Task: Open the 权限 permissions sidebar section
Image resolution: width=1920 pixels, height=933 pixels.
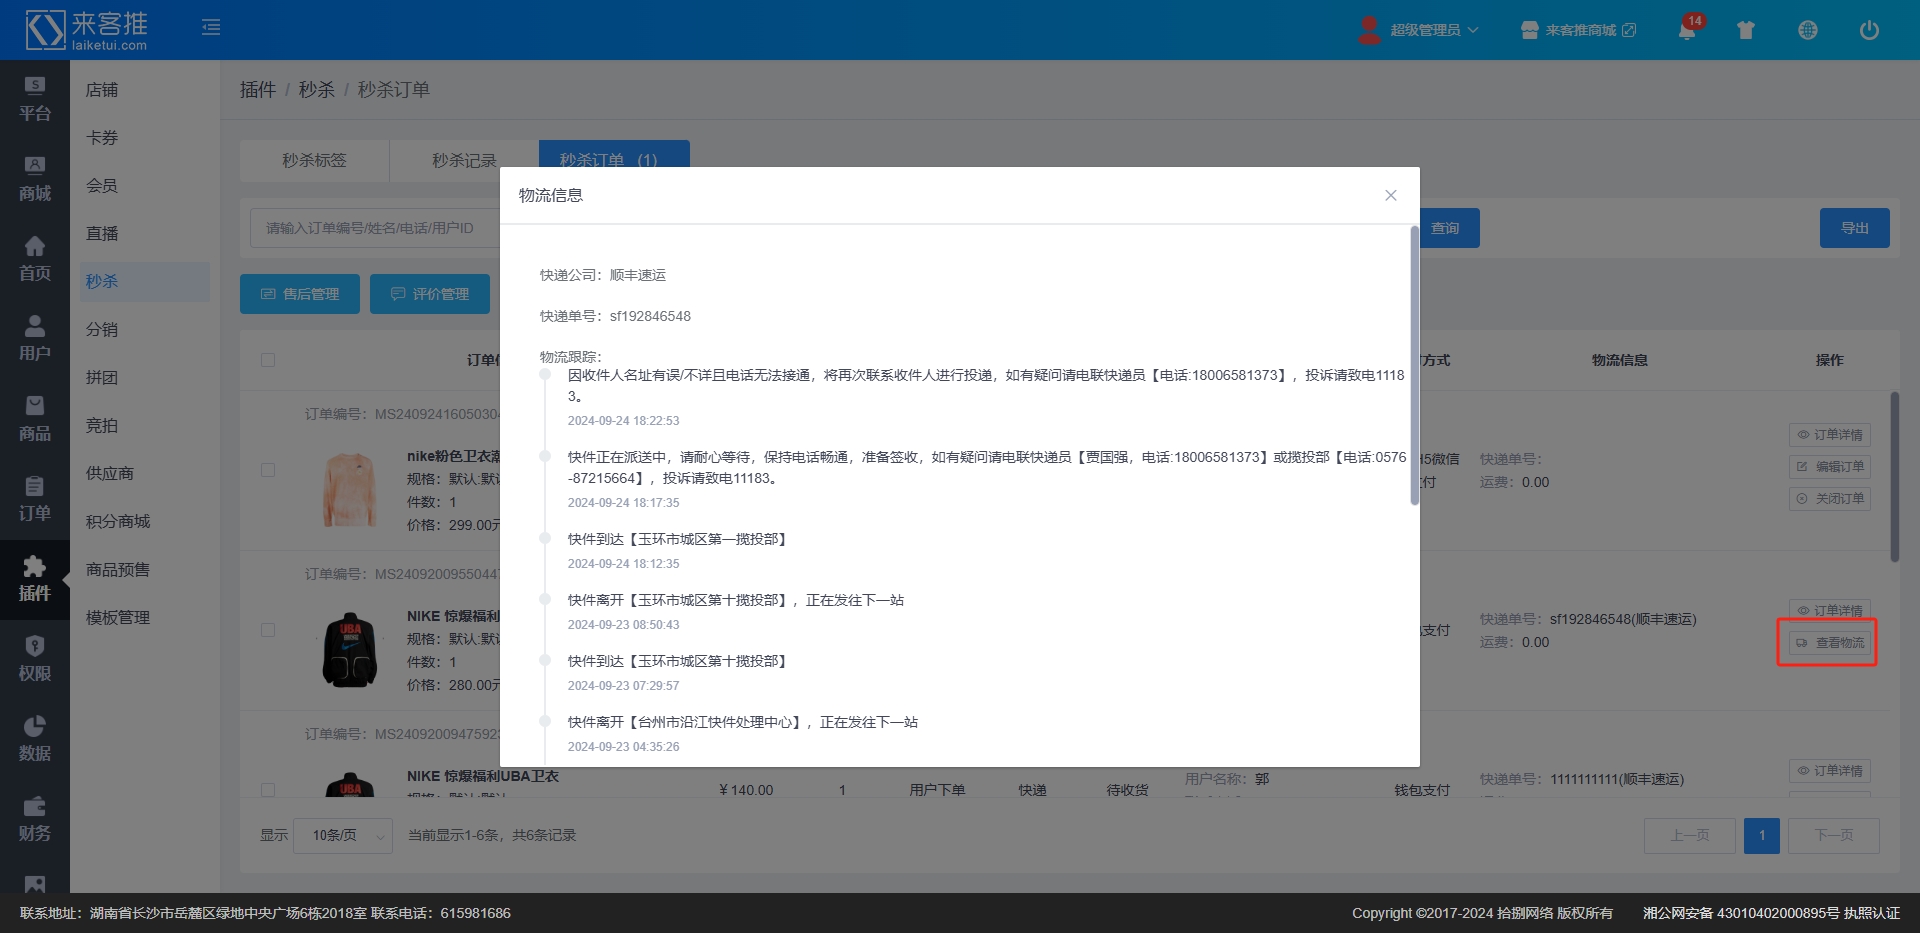Action: point(35,659)
